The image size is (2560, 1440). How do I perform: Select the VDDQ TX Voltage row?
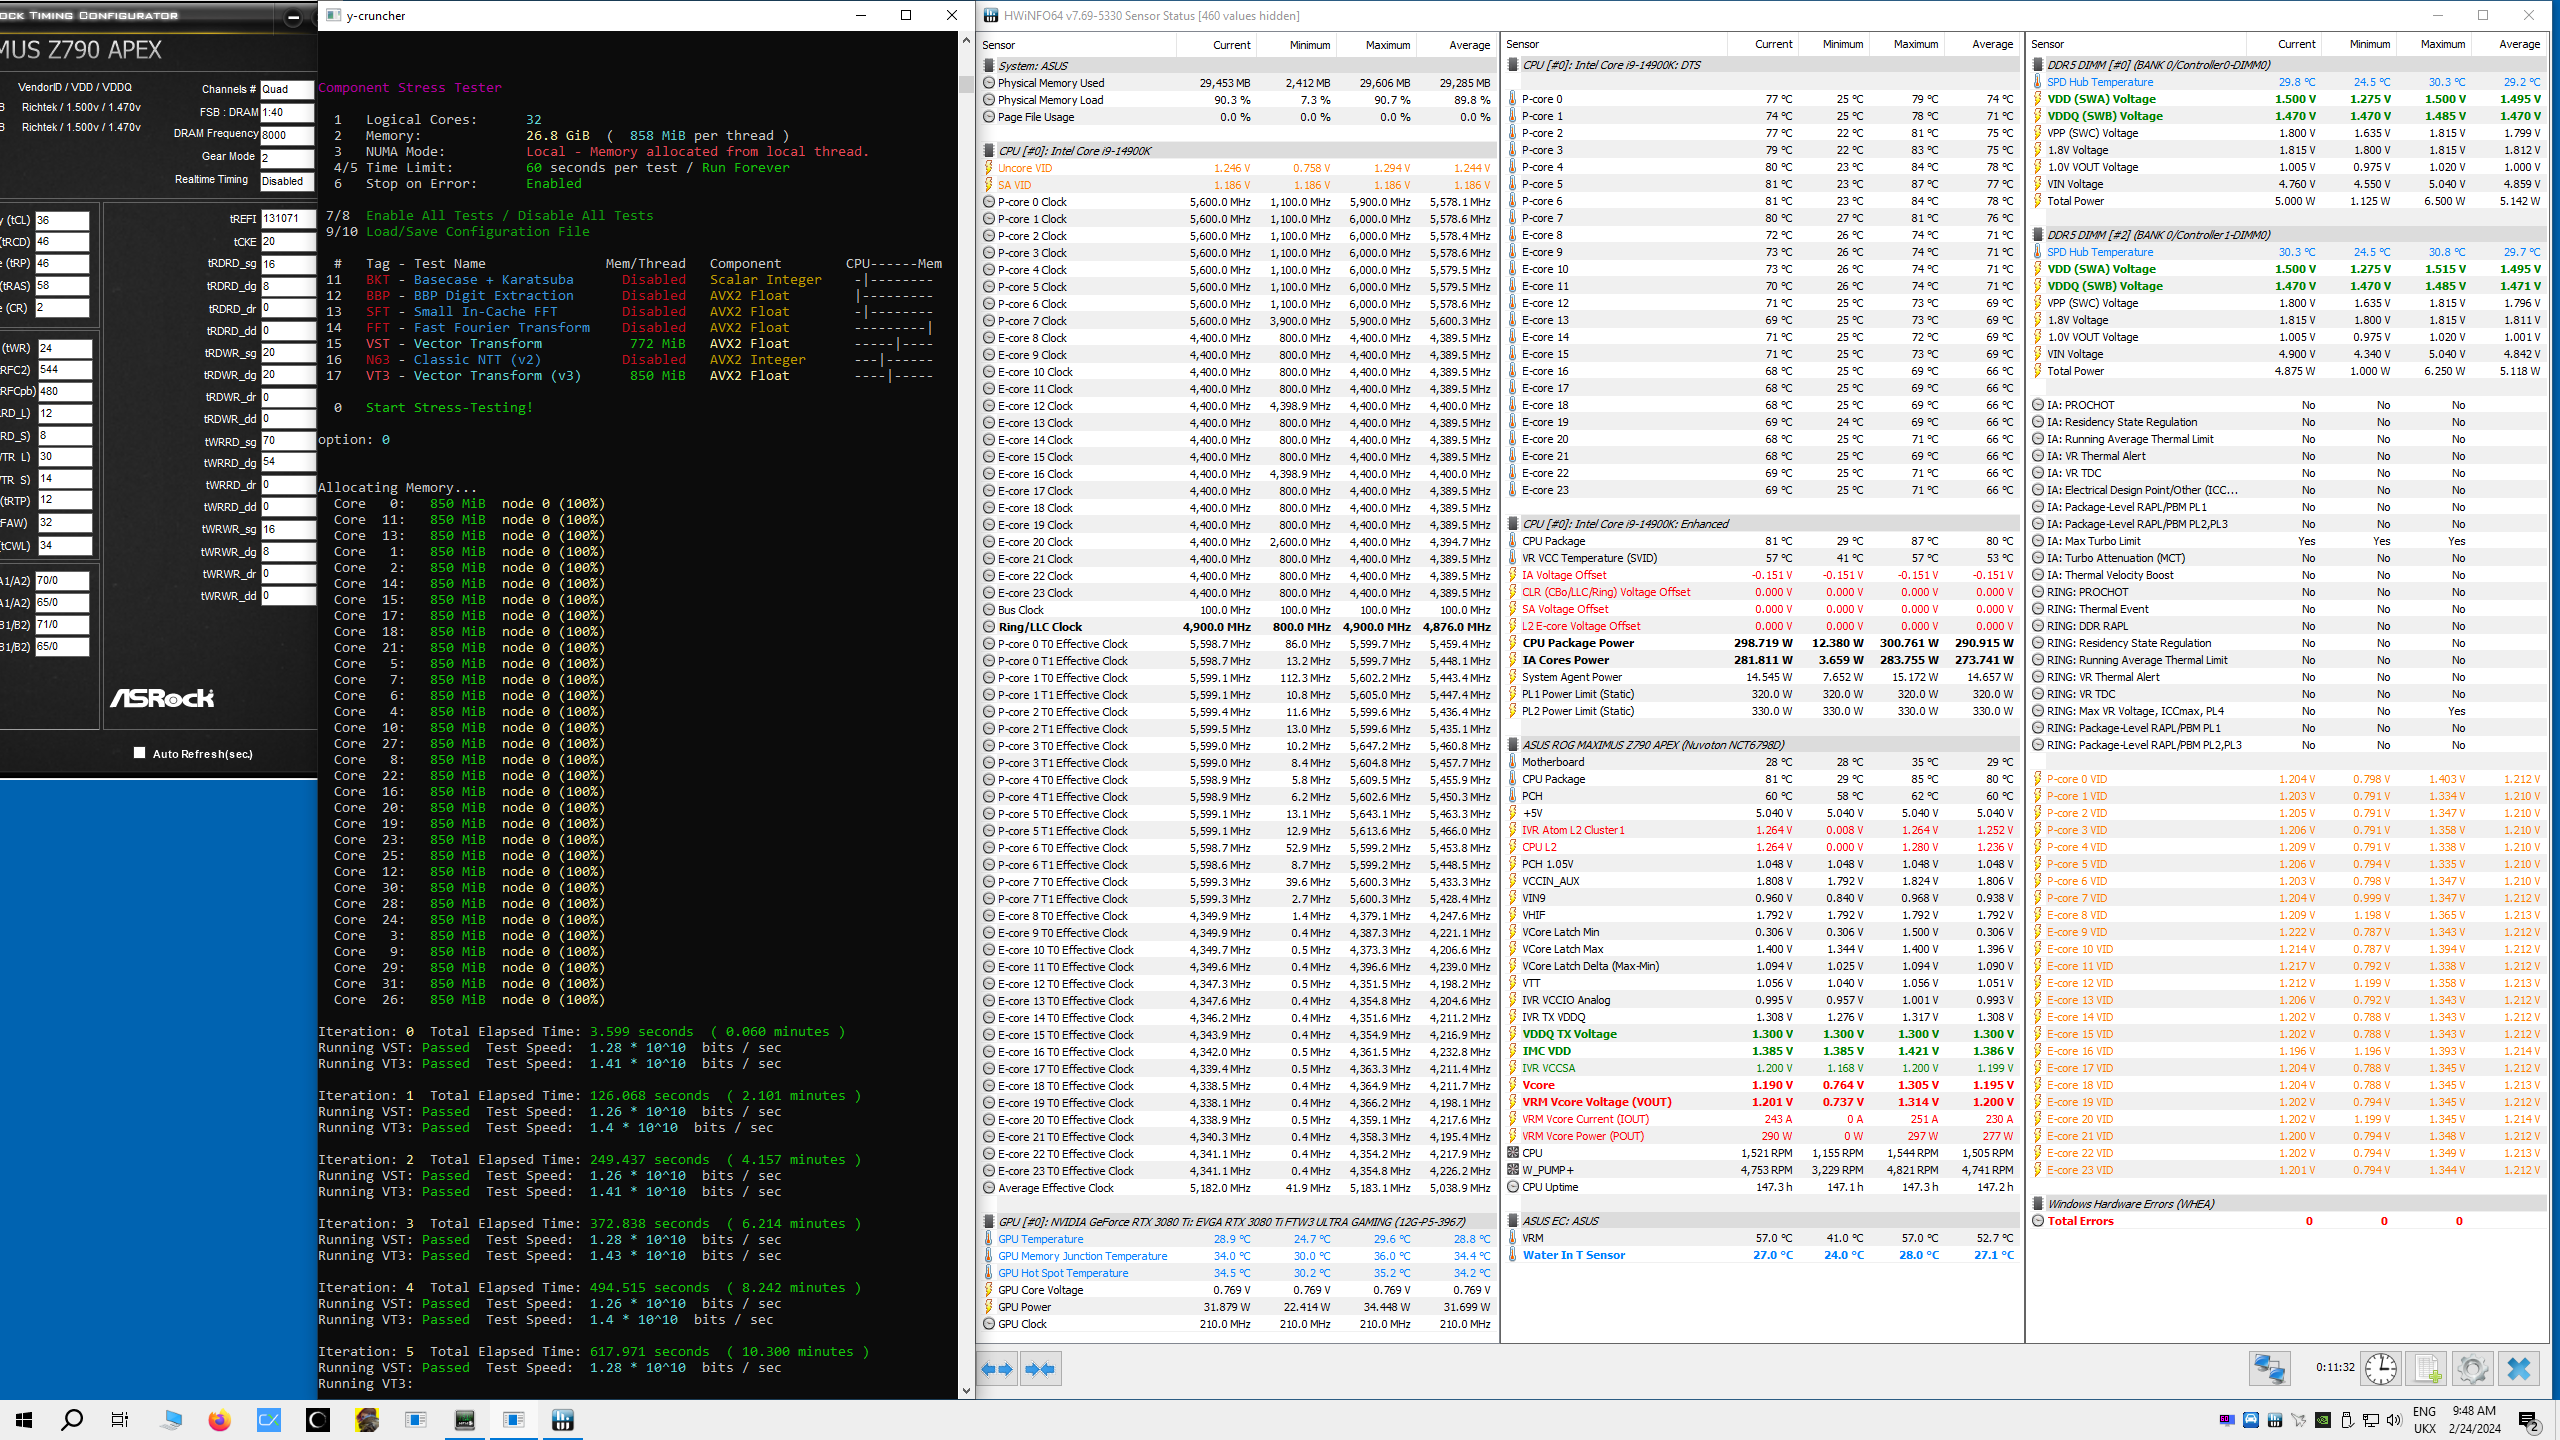click(x=1762, y=1034)
